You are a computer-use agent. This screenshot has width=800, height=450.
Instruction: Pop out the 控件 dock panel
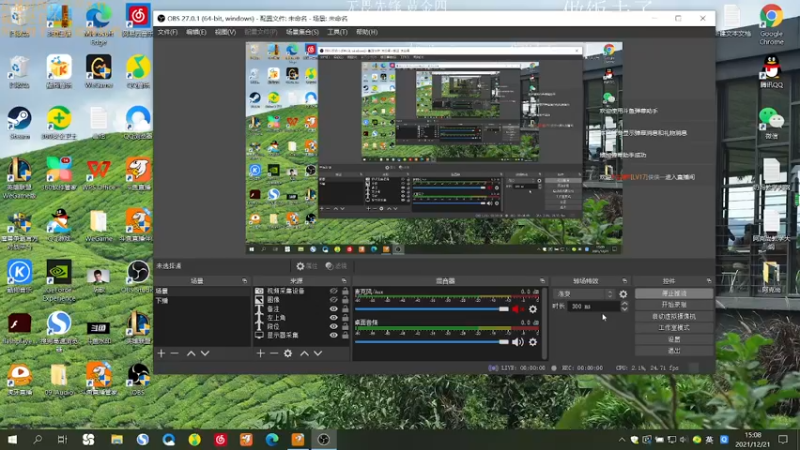(x=709, y=281)
